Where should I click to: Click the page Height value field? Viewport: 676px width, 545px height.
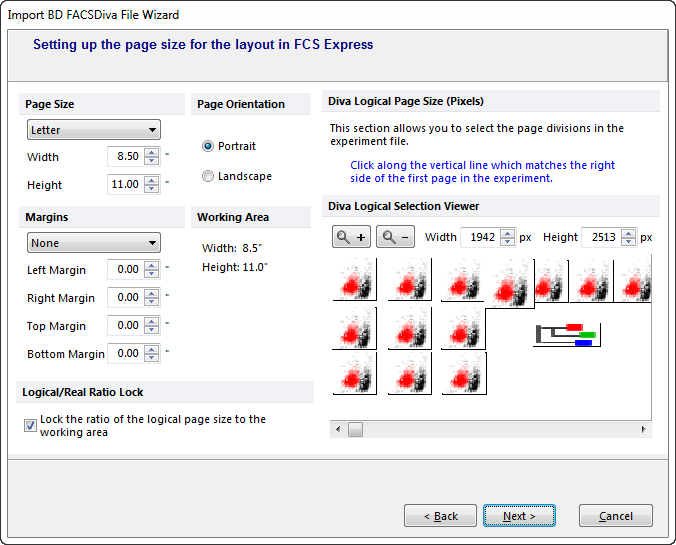(125, 185)
